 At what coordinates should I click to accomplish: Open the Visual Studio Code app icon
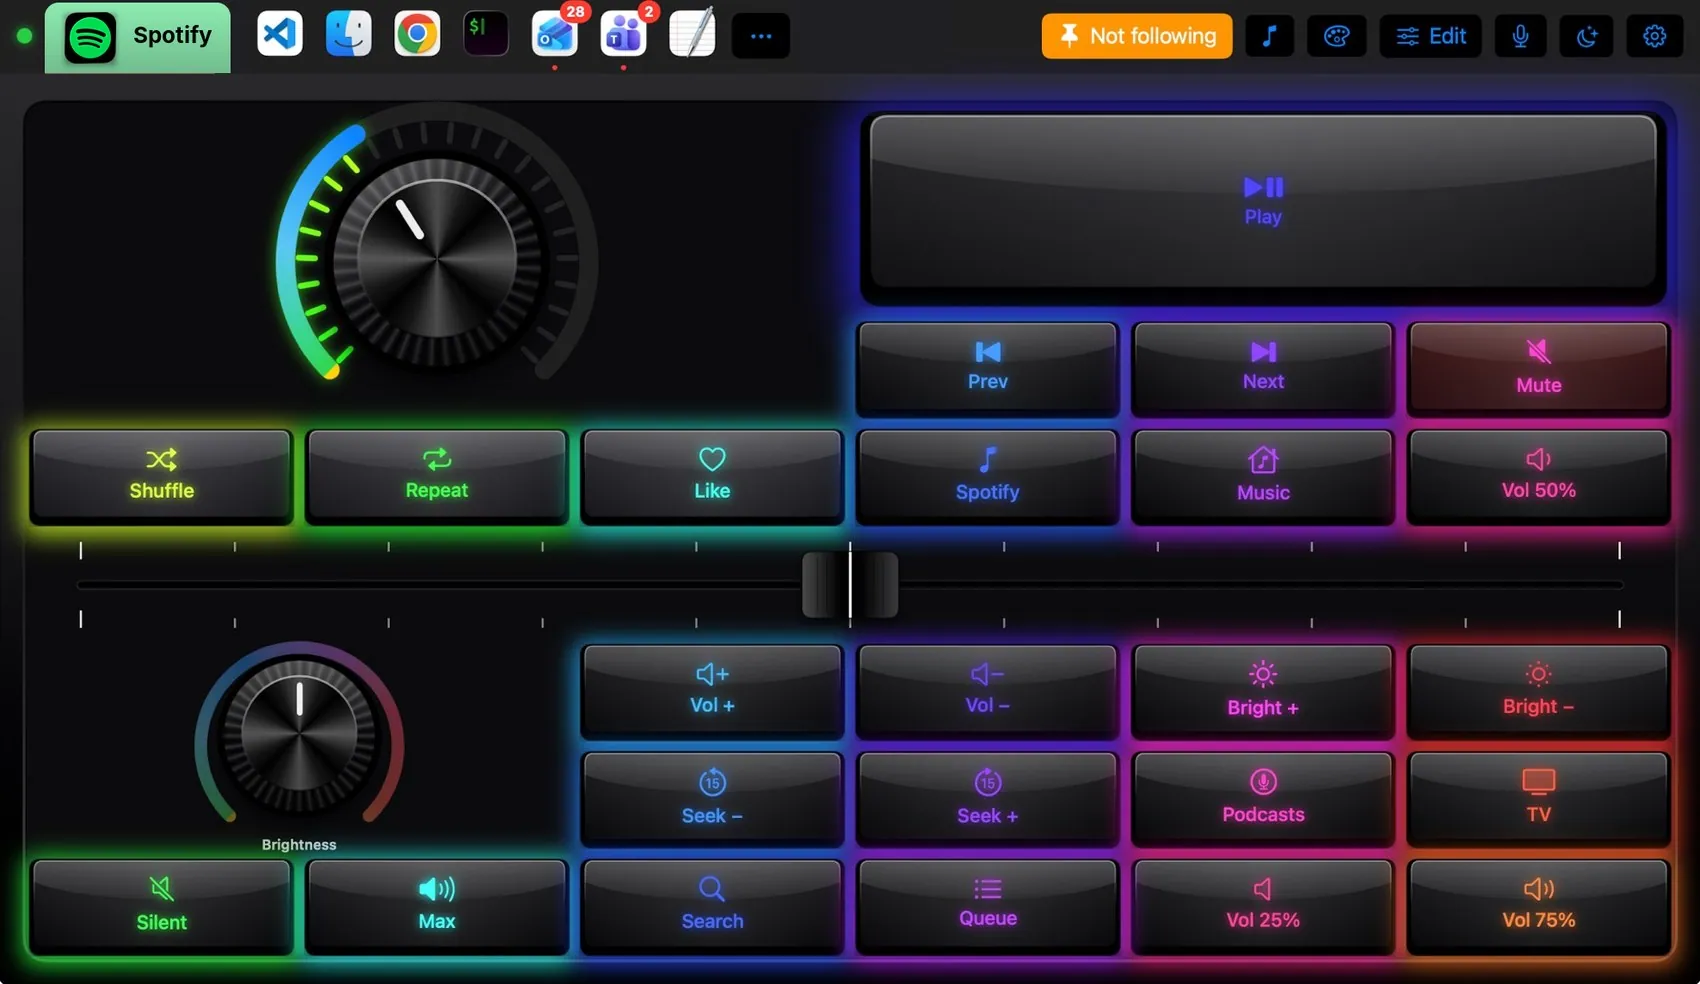coord(280,35)
